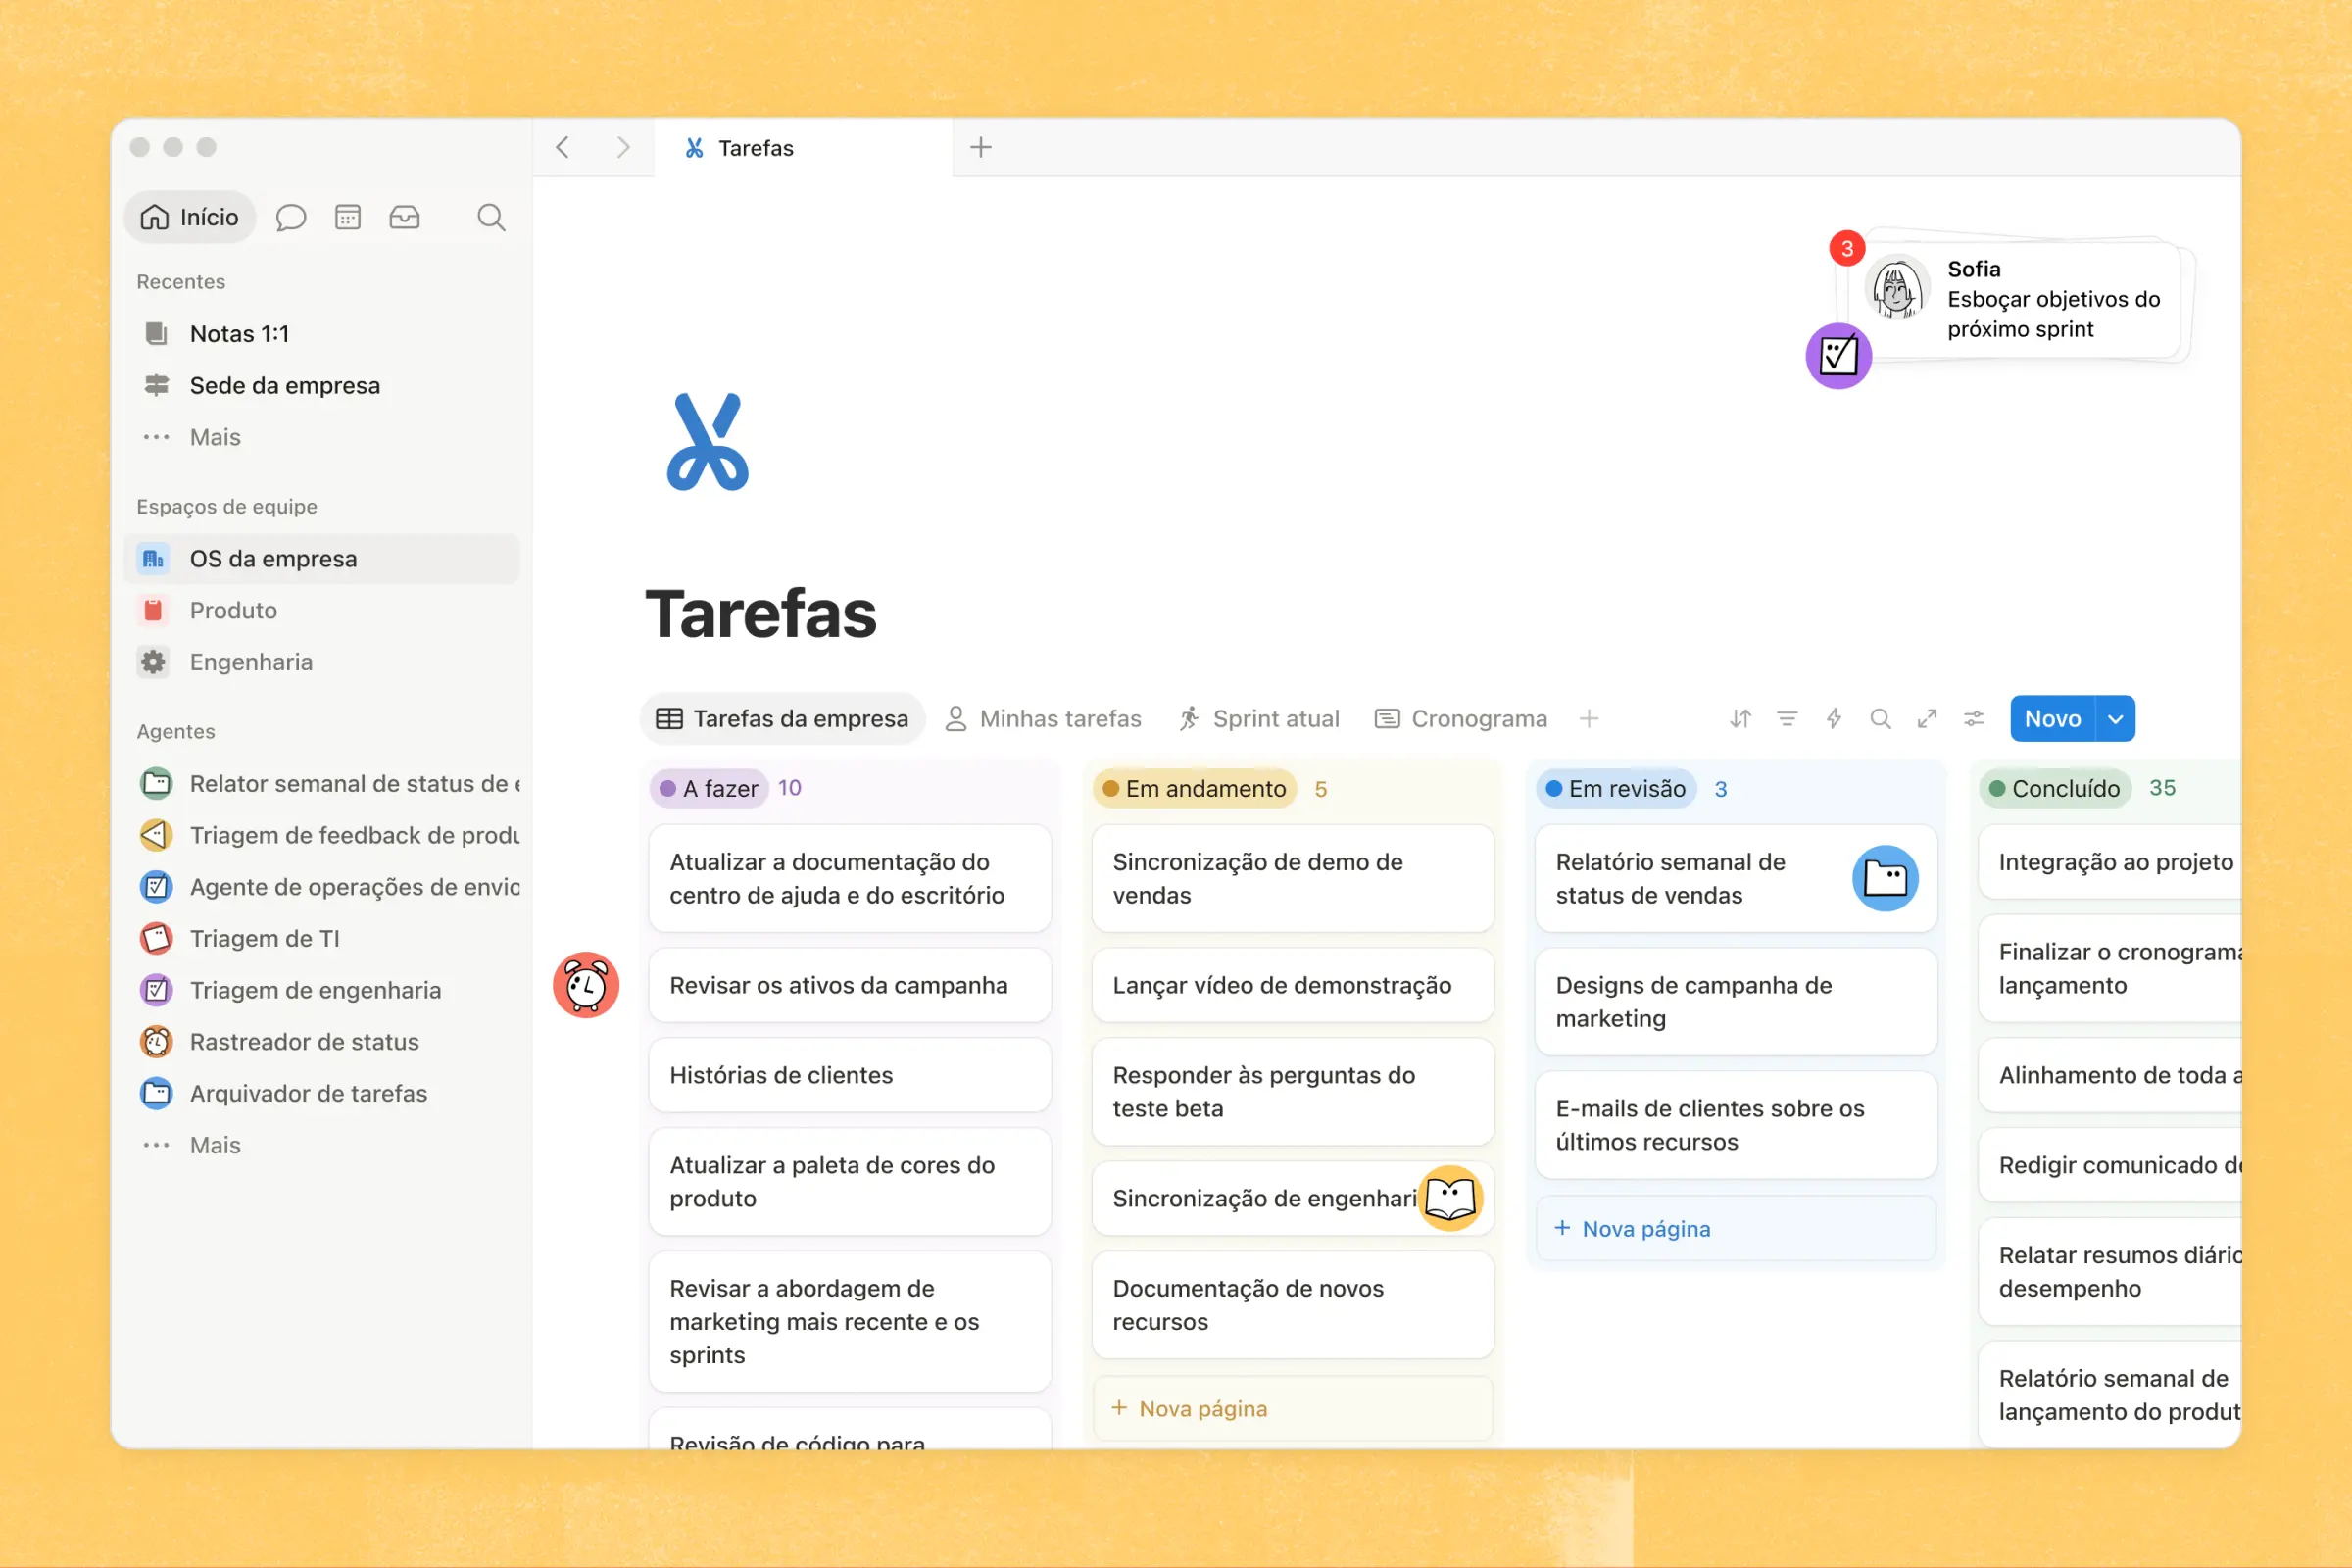
Task: Click the Início home button
Action: click(x=190, y=217)
